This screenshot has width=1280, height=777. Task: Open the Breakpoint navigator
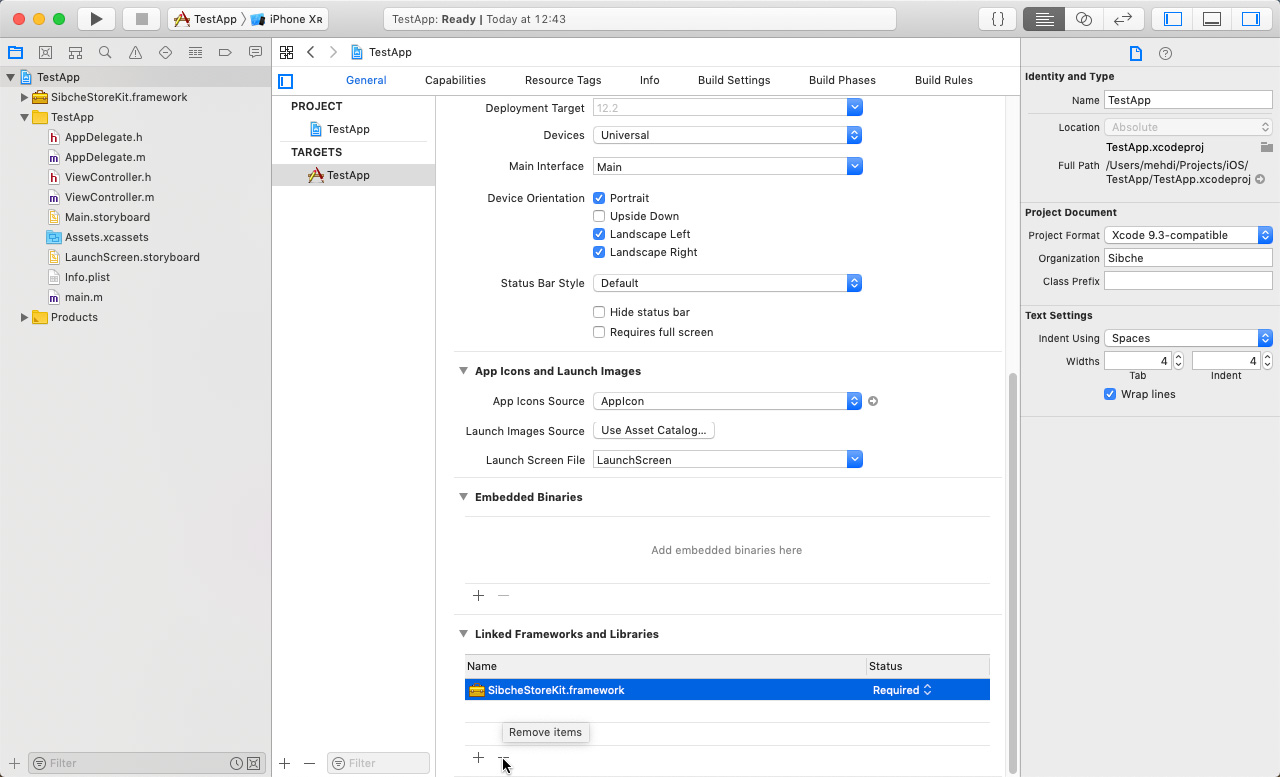[225, 52]
